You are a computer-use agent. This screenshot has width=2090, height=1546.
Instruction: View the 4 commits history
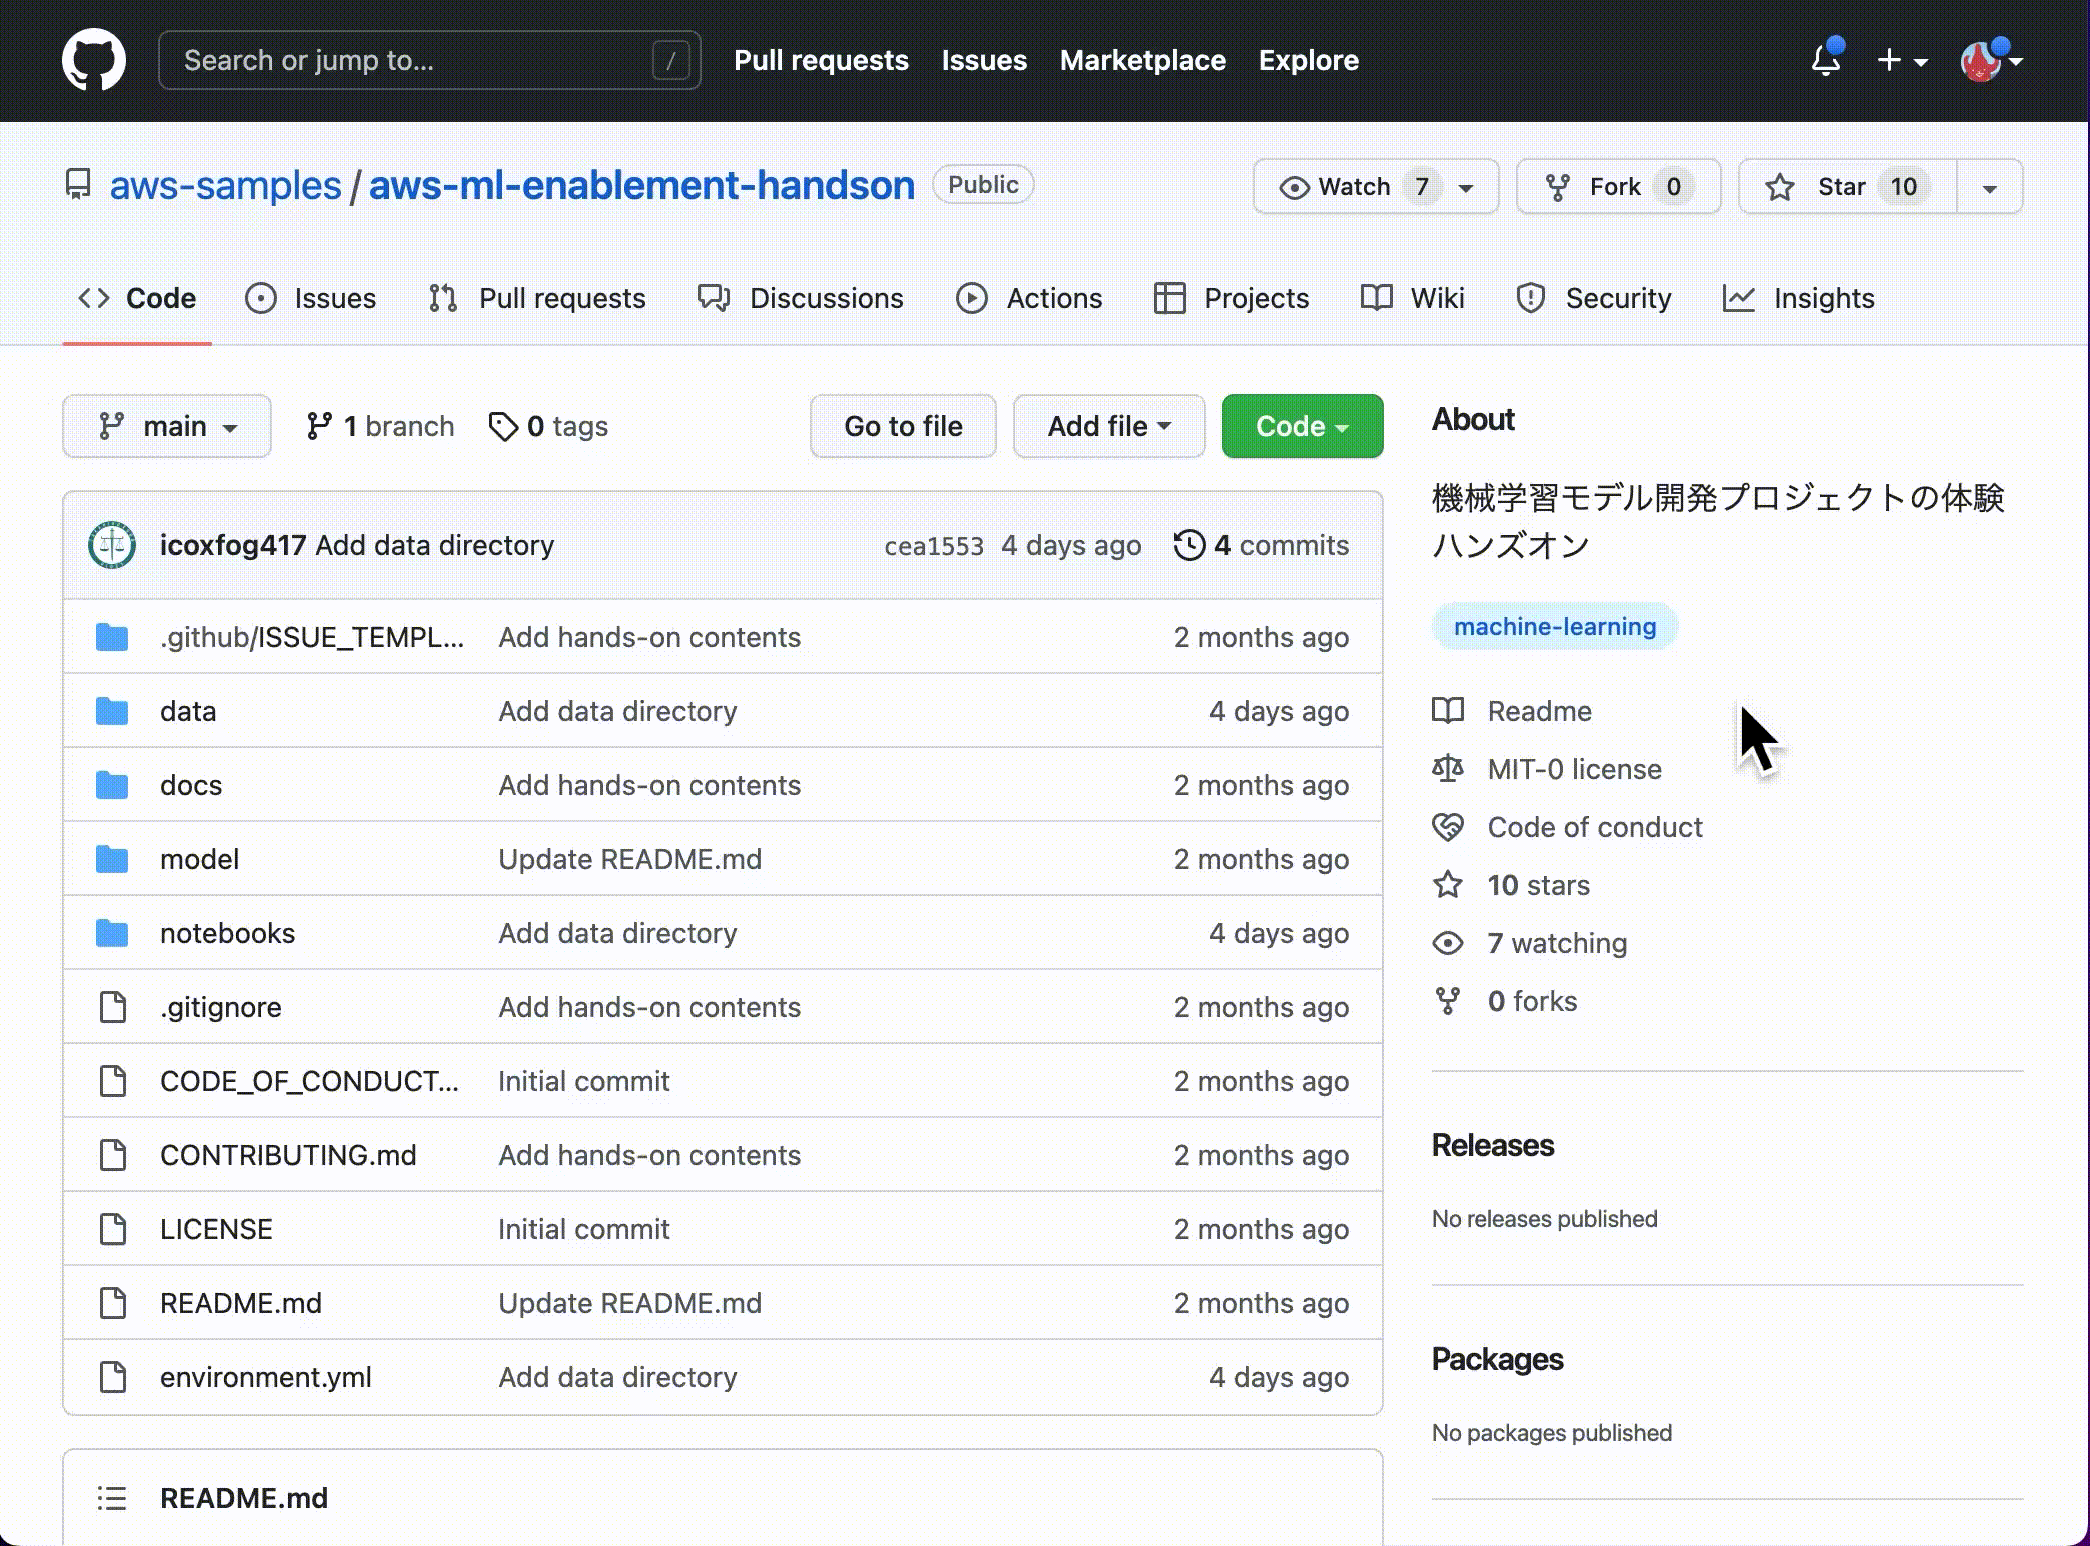pyautogui.click(x=1261, y=545)
